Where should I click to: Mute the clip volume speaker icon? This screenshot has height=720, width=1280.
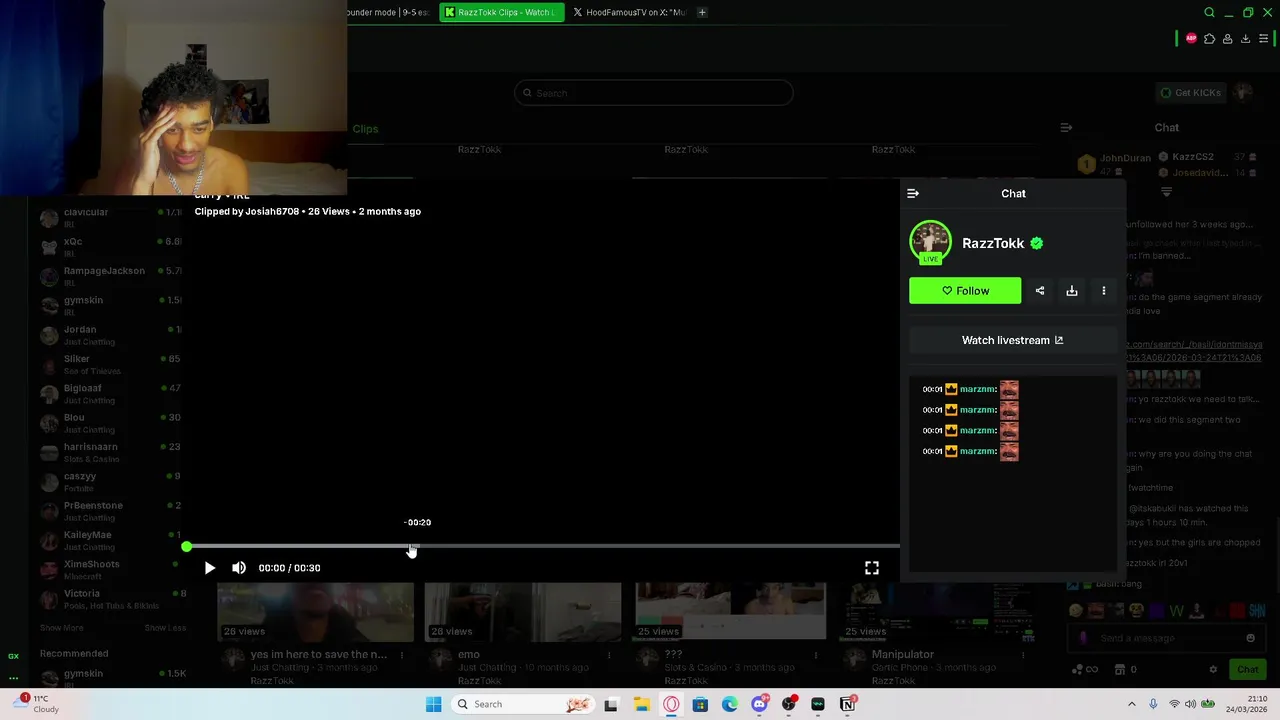(x=239, y=568)
